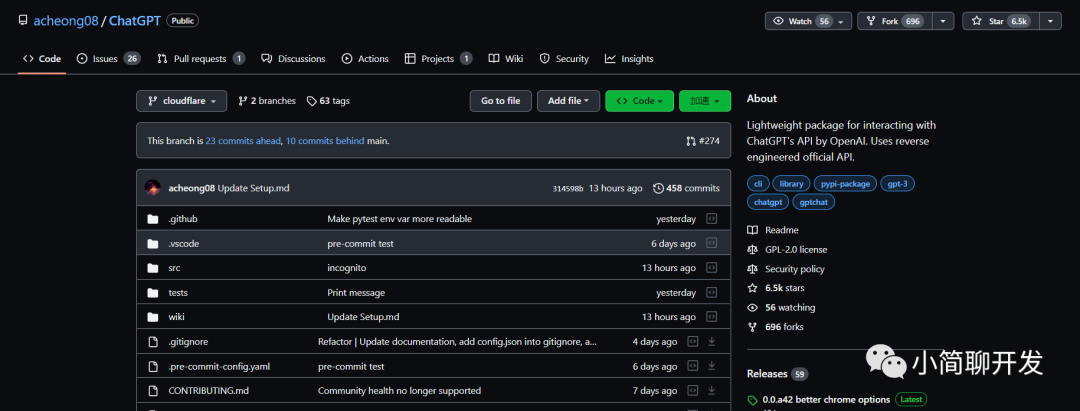Click the Go to file button
Image resolution: width=1080 pixels, height=411 pixels.
pyautogui.click(x=501, y=101)
